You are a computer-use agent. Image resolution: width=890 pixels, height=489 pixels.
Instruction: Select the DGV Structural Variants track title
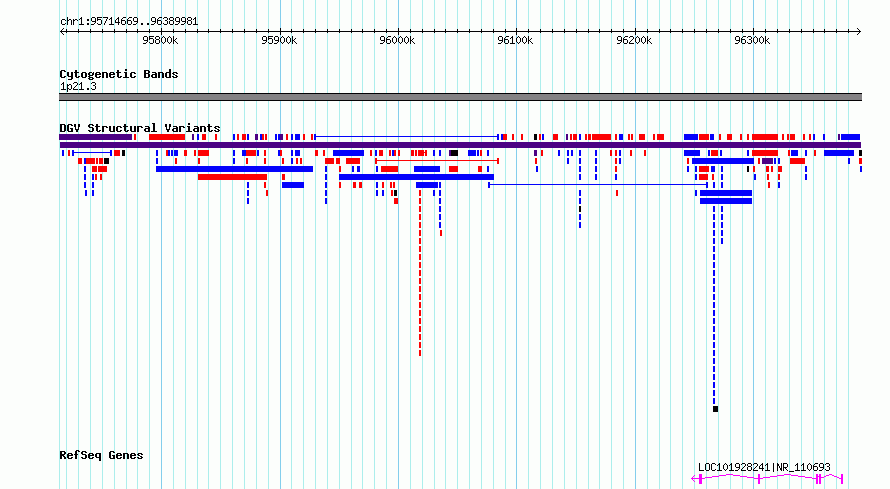pos(140,128)
